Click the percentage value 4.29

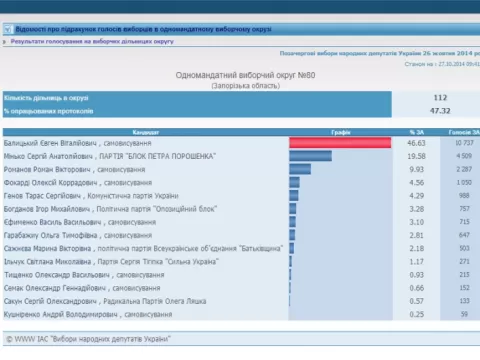tap(417, 196)
